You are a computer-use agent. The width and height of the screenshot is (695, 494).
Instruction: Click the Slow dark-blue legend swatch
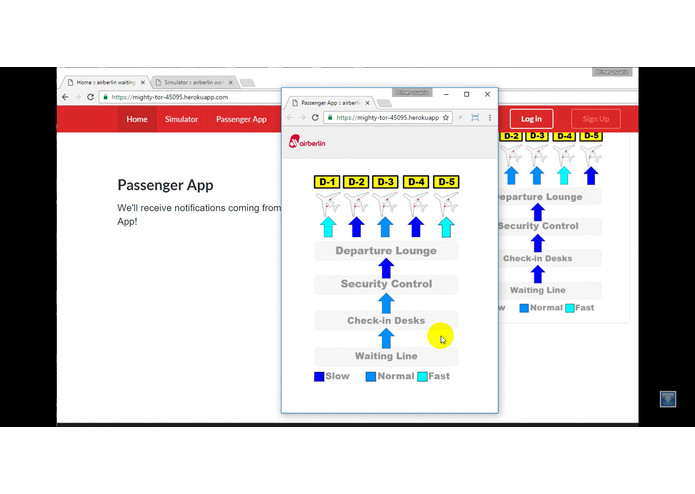(x=319, y=377)
